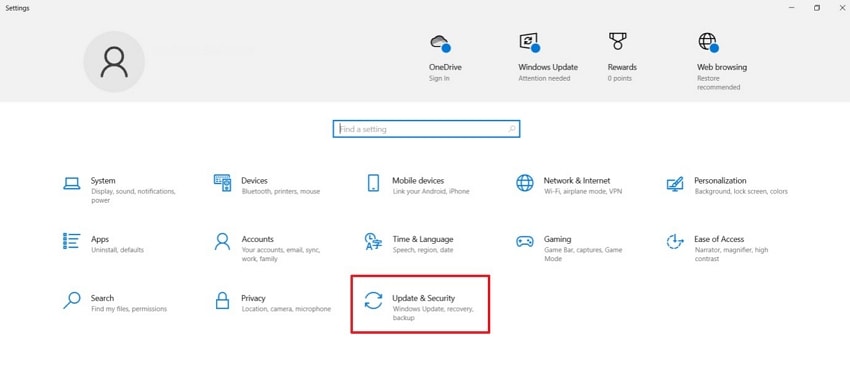Open Privacy category title
This screenshot has height=391, width=850.
[x=253, y=298]
